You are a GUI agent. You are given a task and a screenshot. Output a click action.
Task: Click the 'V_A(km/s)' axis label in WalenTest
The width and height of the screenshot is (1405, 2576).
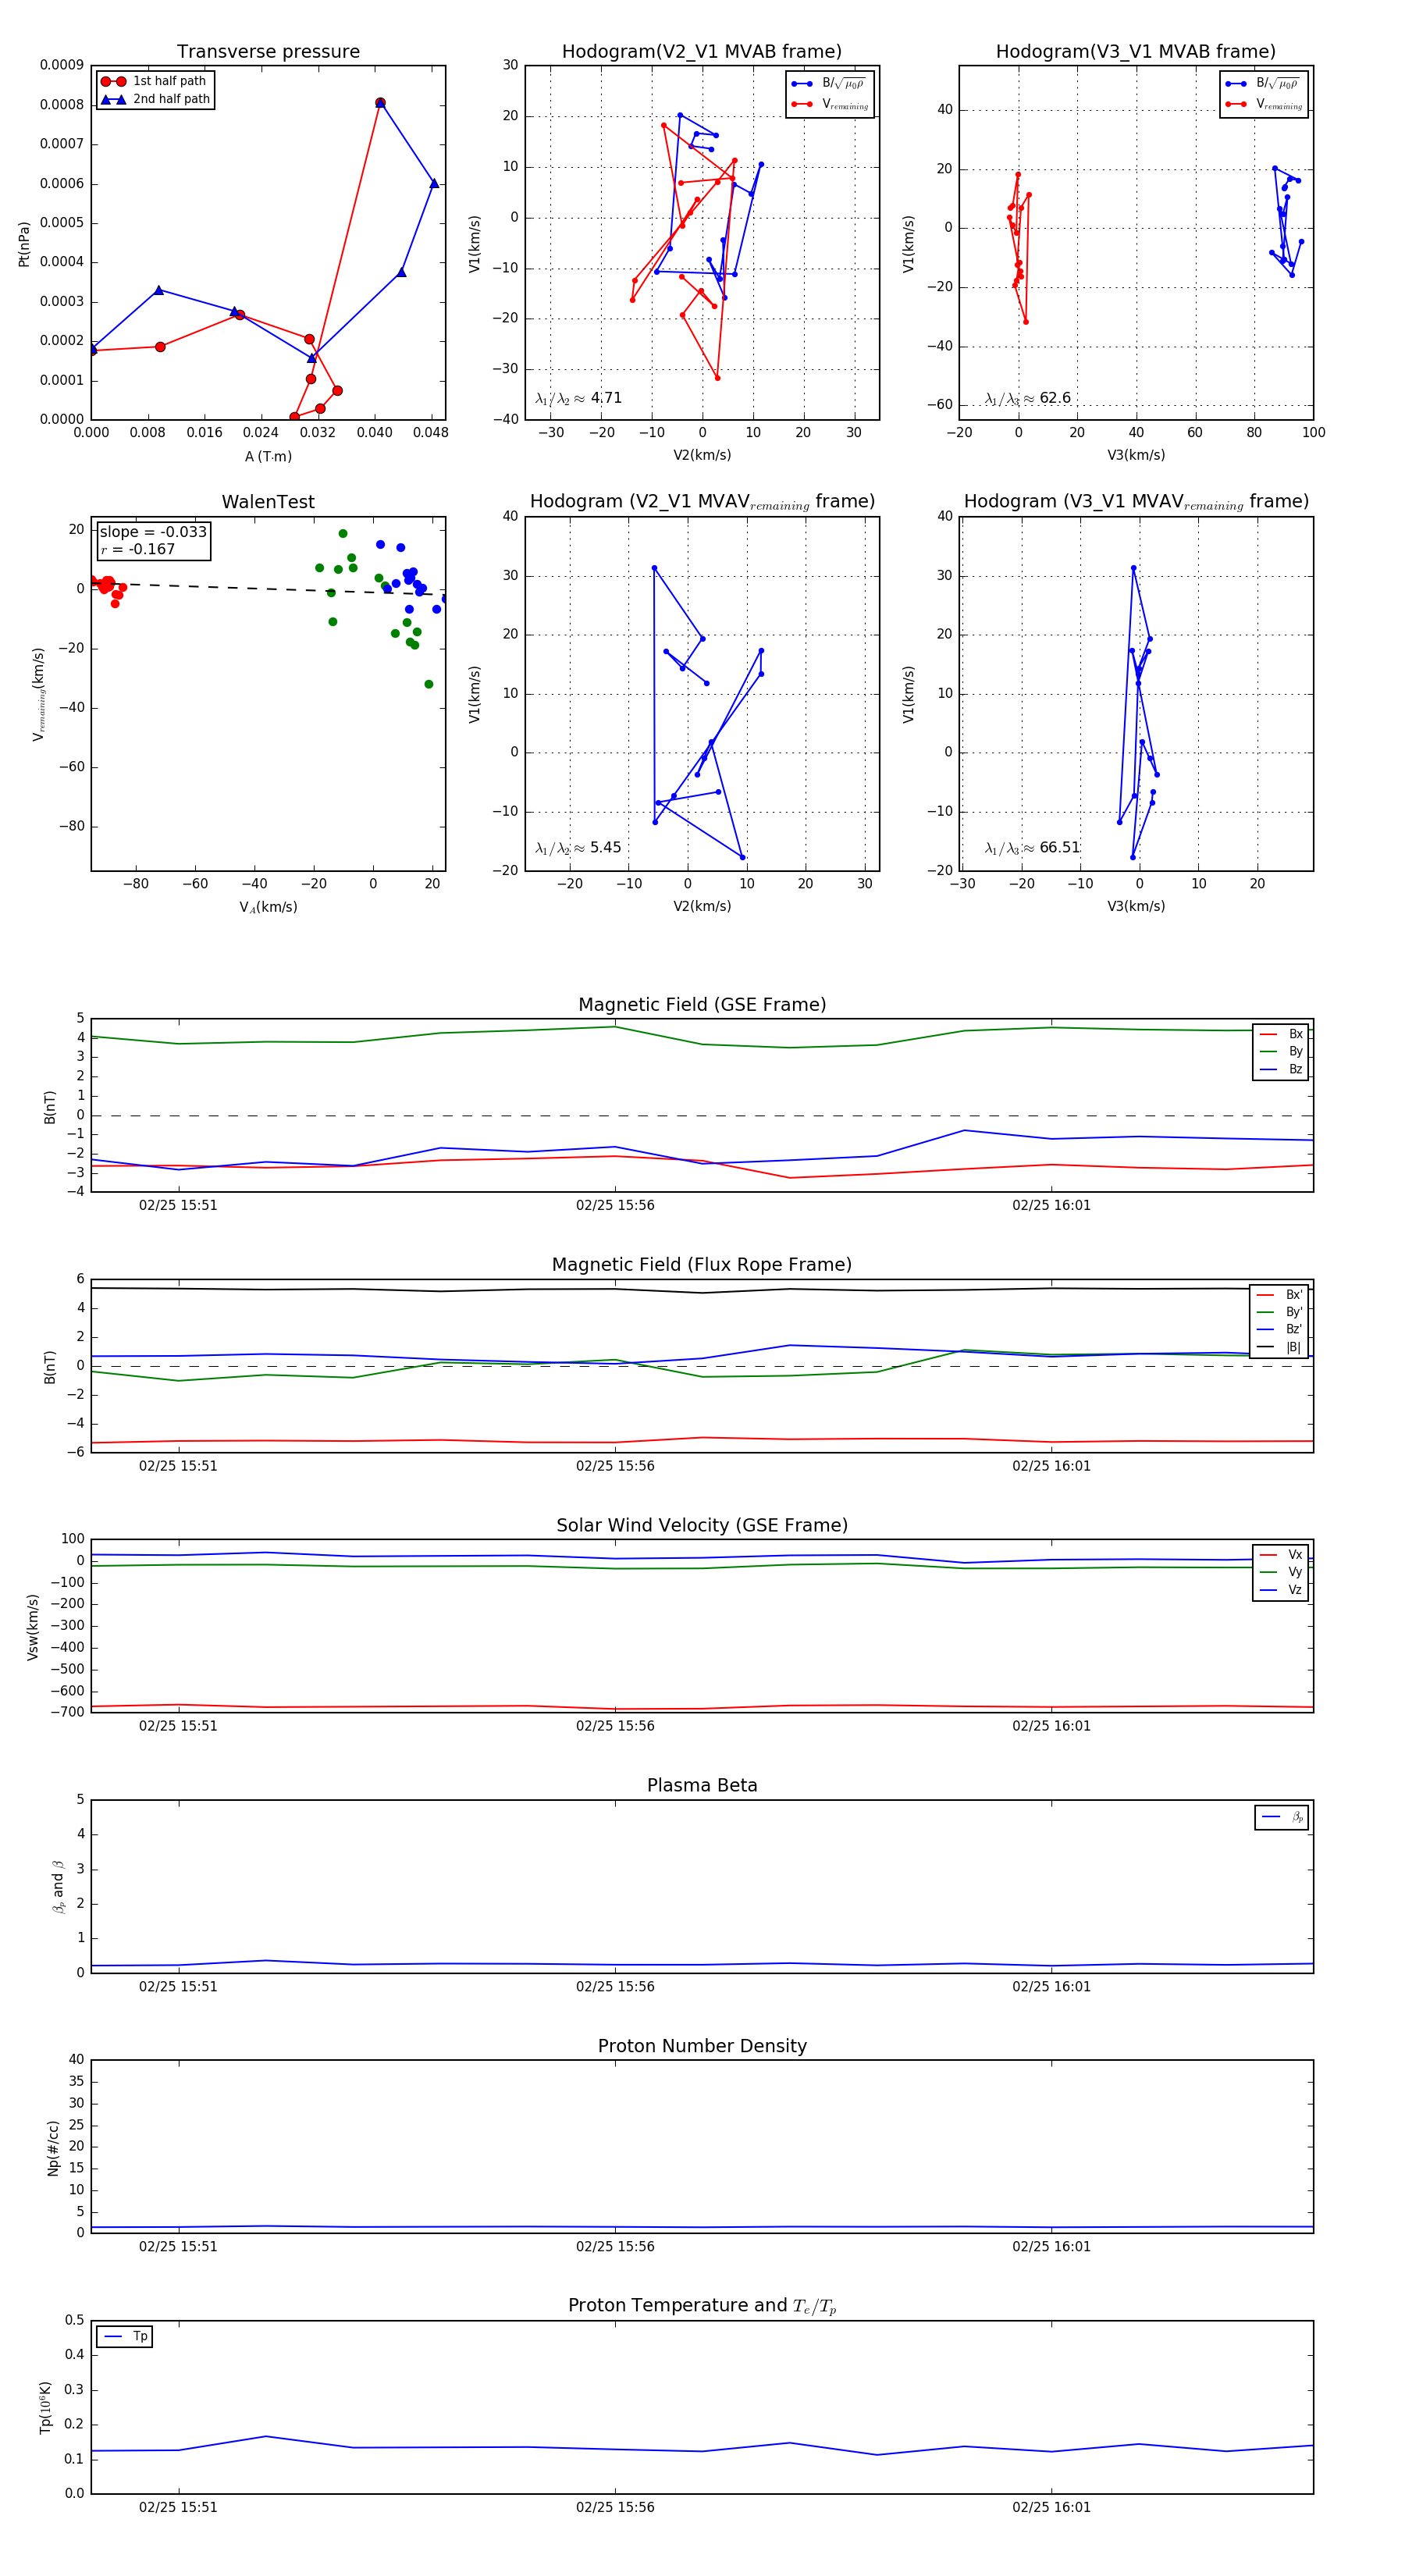268,907
